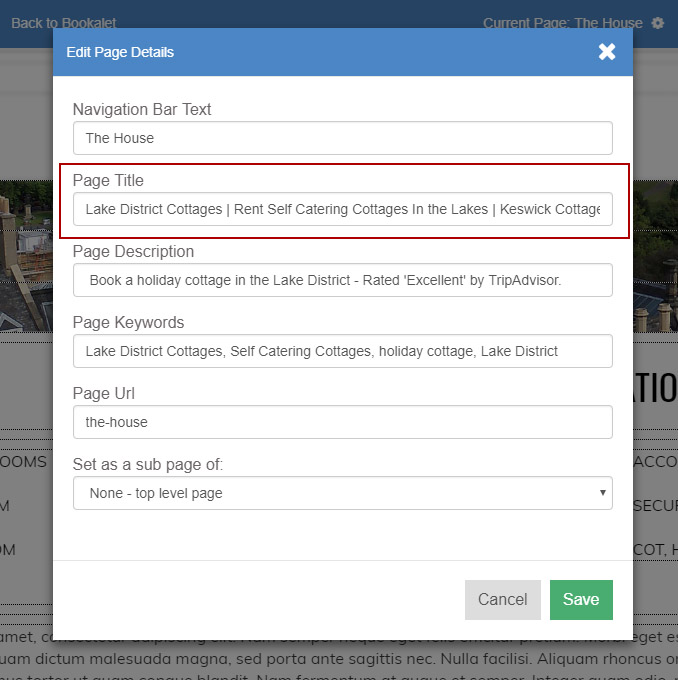Edit the Page Url field containing the-house
This screenshot has height=680, width=678.
pyautogui.click(x=342, y=422)
